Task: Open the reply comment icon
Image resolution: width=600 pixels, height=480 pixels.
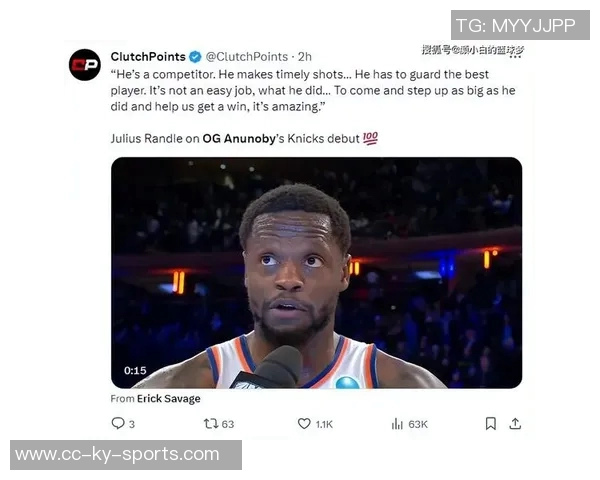Action: click(117, 423)
